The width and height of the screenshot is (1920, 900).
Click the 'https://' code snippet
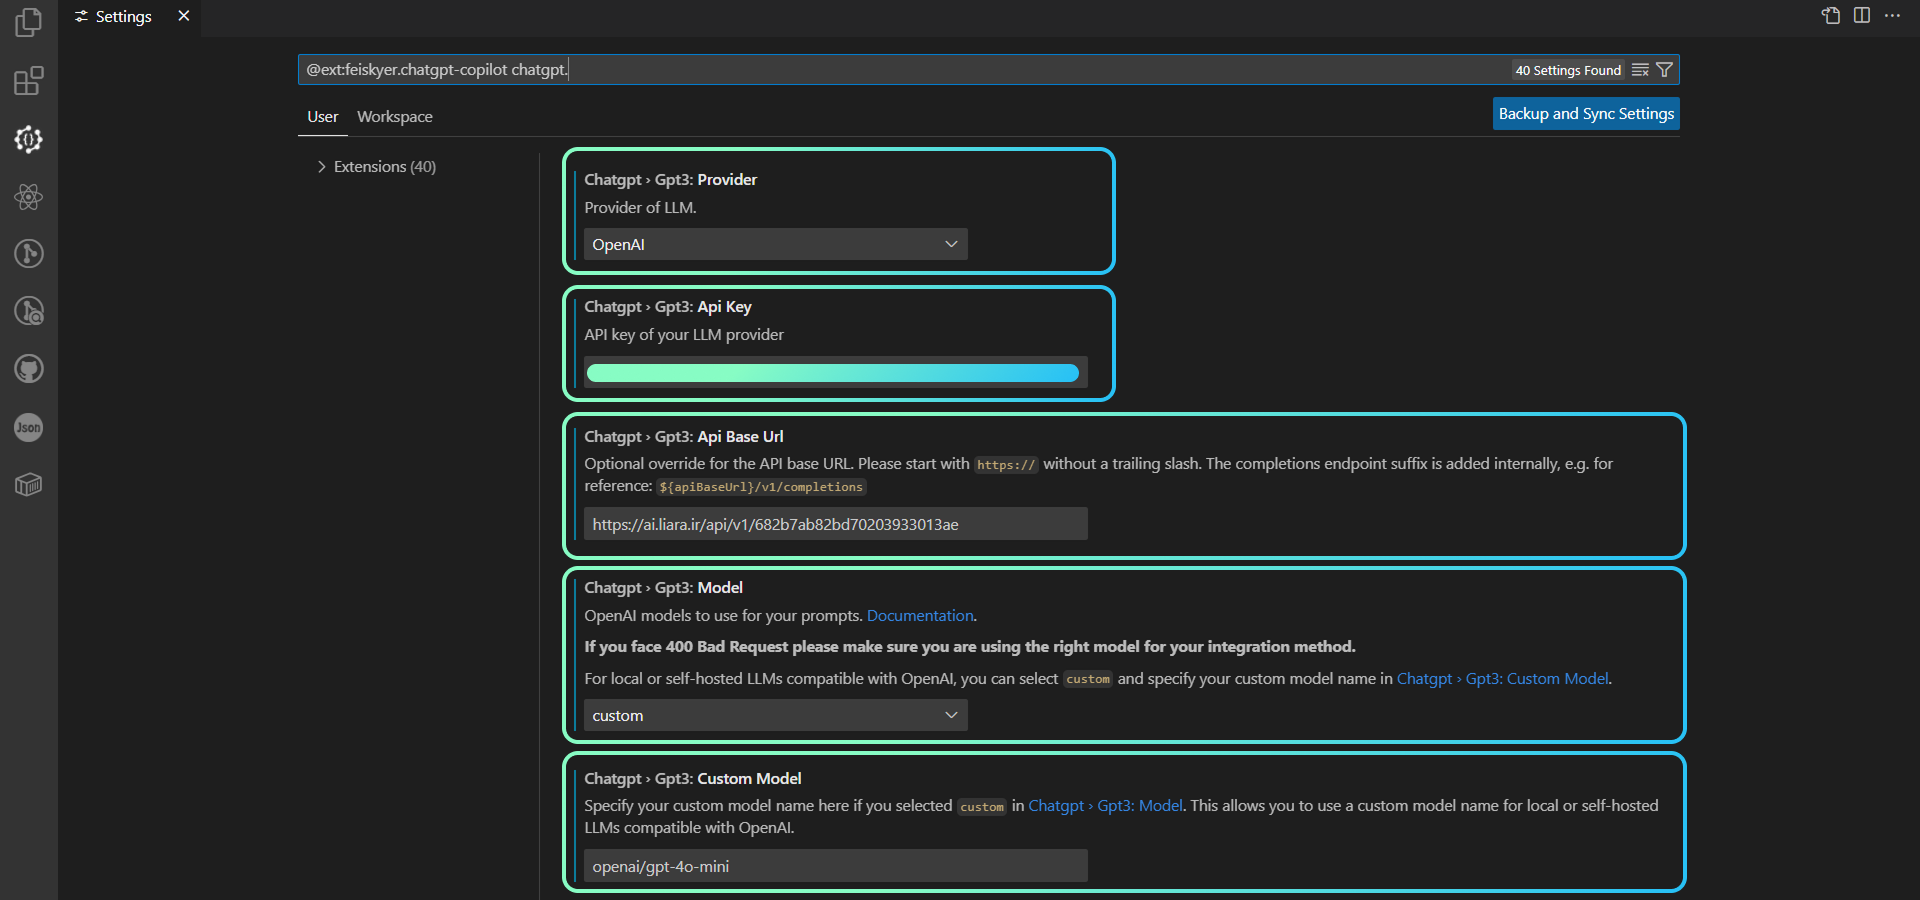point(1006,465)
